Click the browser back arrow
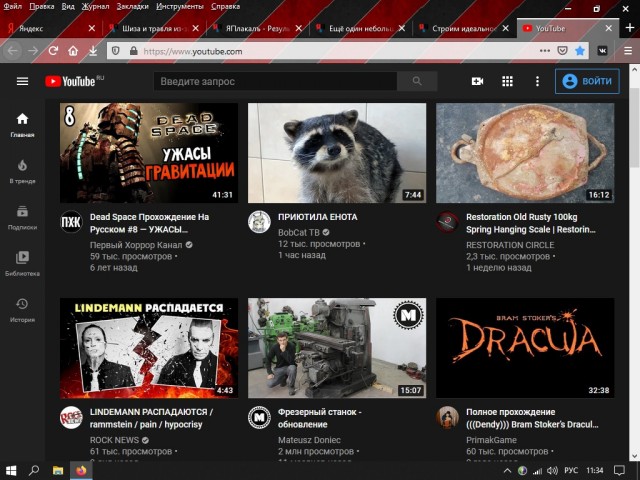640x480 pixels. 13,51
